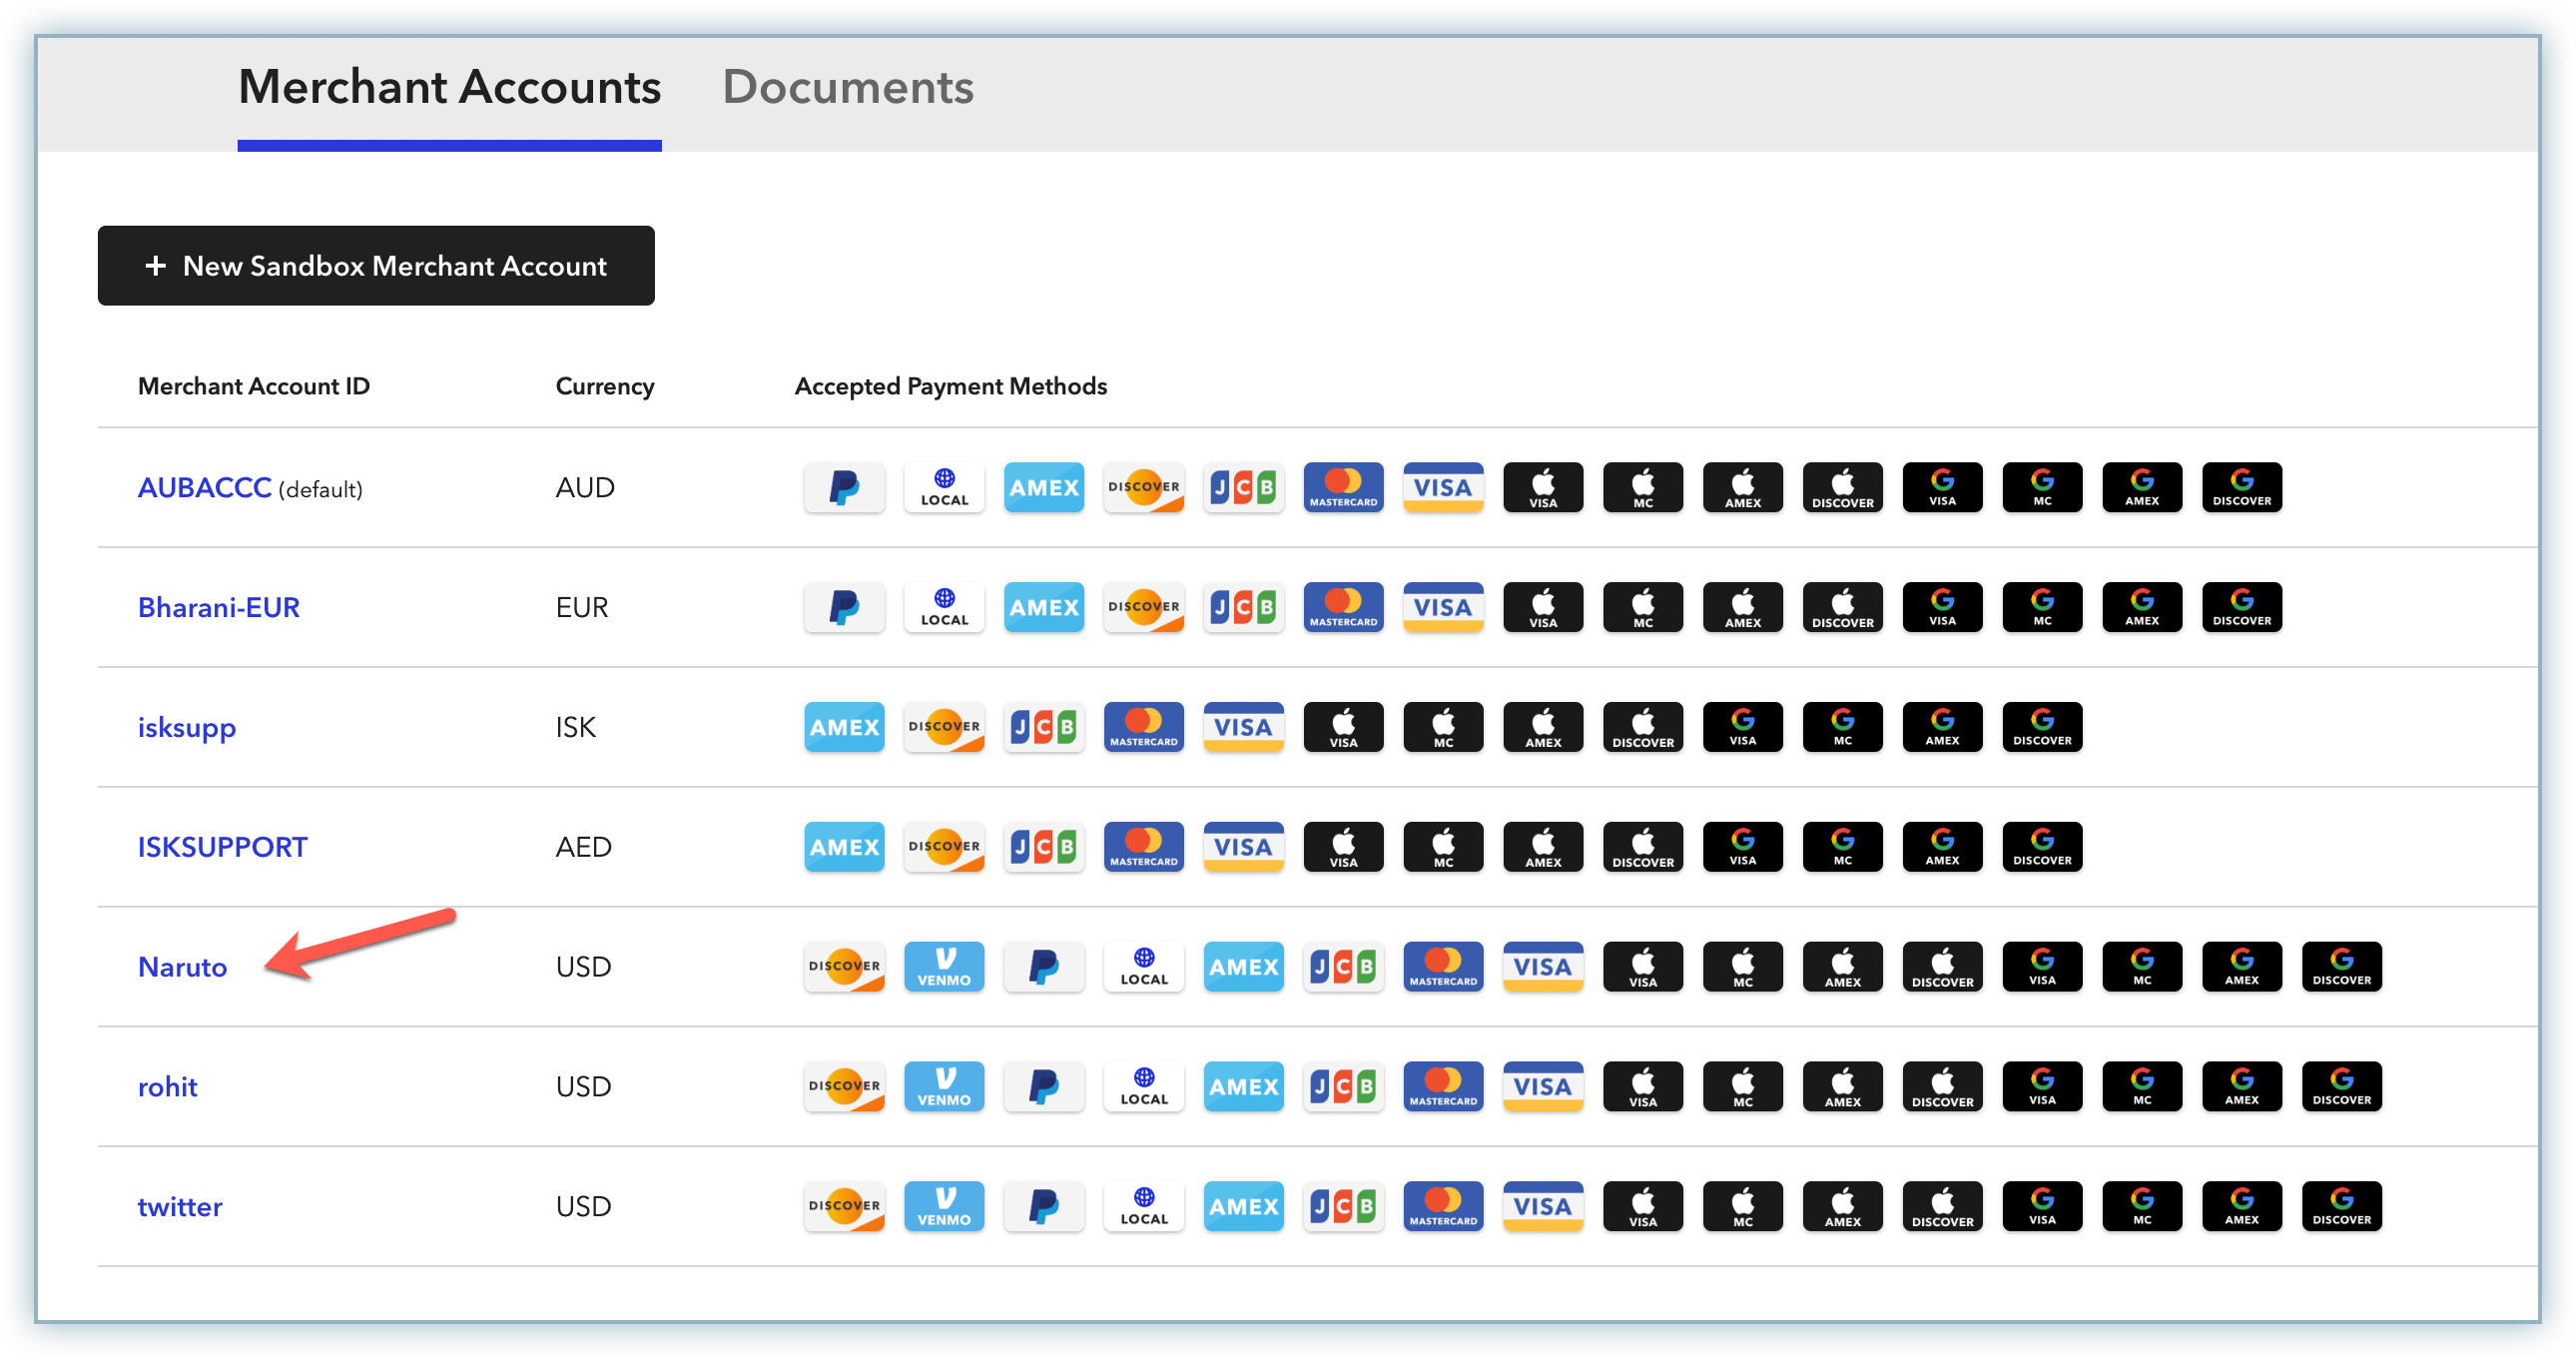Click Google Pay Discover icon in twitter row
Viewport: 2576px width, 1358px height.
tap(2341, 1206)
